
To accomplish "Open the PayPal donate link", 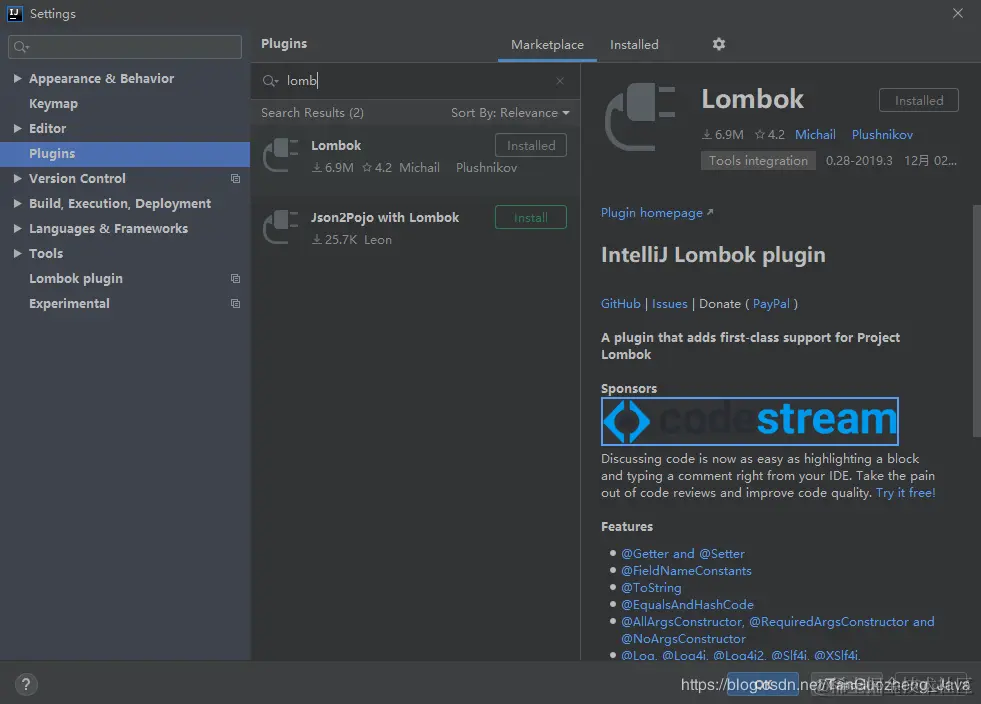I will point(771,304).
